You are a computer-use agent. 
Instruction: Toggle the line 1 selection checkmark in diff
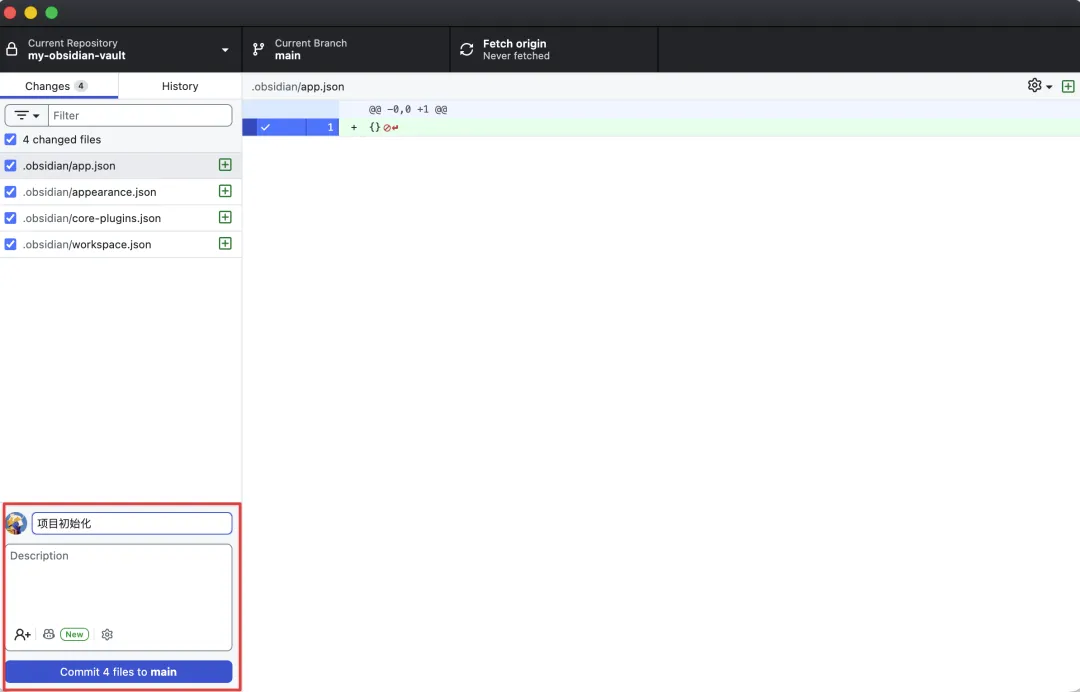(x=265, y=127)
